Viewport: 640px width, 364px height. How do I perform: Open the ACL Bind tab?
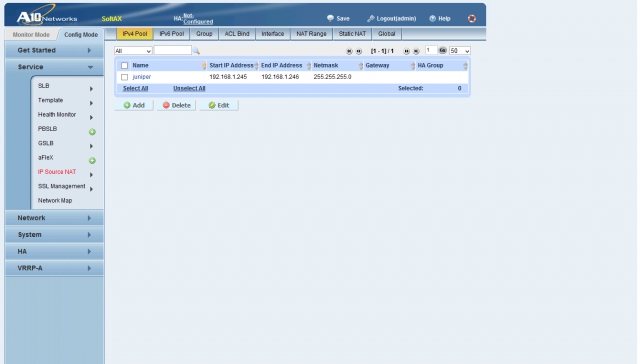coord(237,34)
